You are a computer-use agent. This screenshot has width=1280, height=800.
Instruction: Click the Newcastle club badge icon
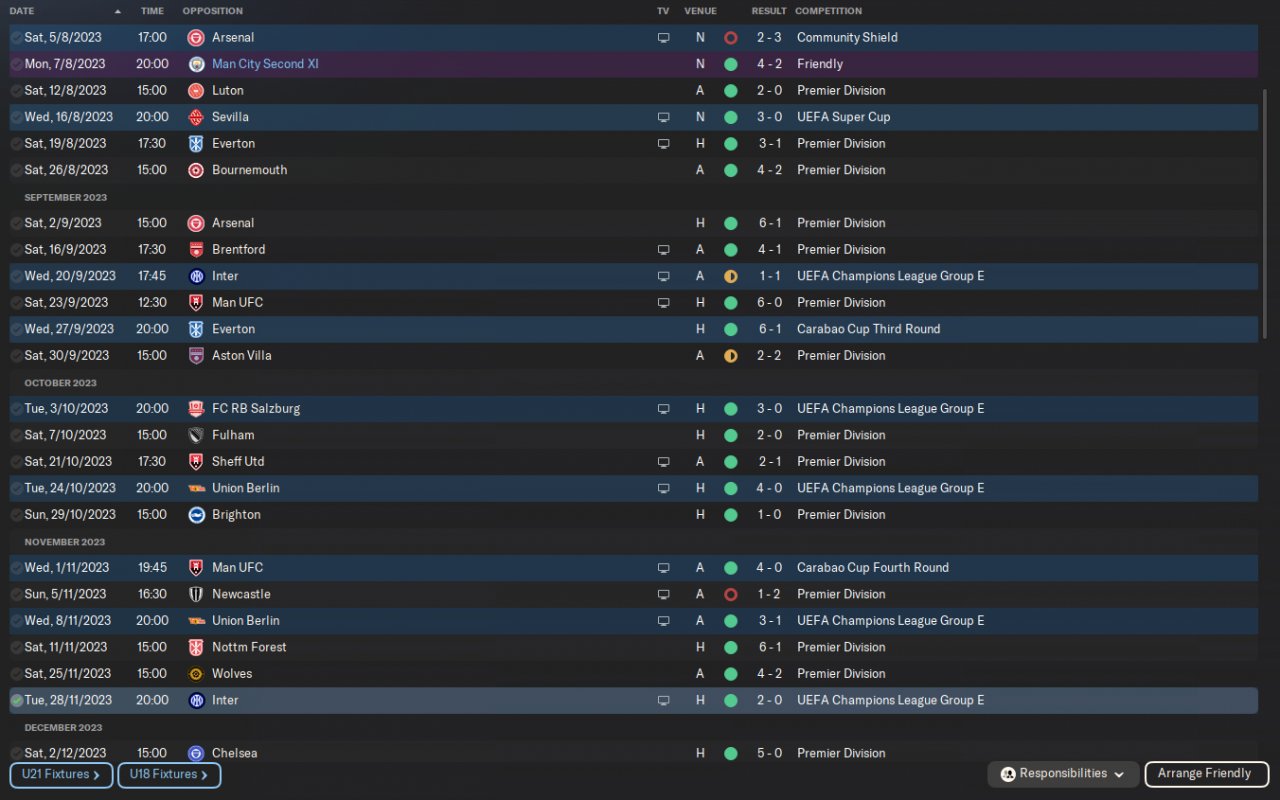pyautogui.click(x=196, y=594)
